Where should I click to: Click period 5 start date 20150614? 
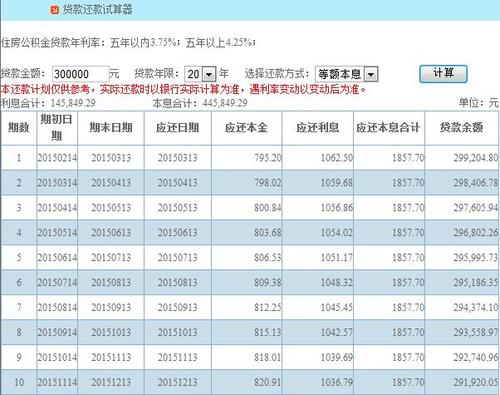tap(57, 257)
